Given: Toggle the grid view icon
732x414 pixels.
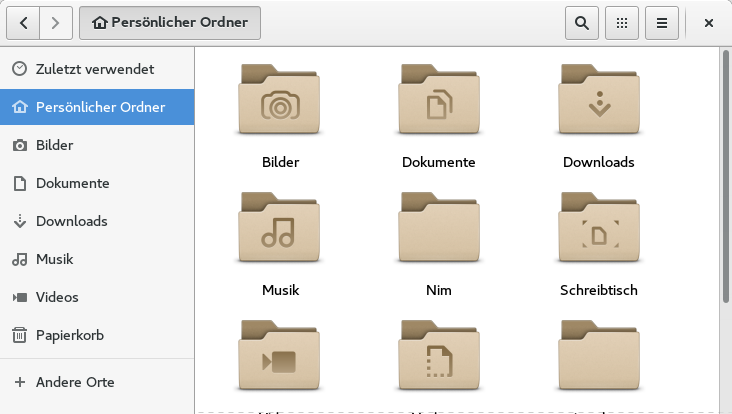Looking at the screenshot, I should tap(622, 23).
